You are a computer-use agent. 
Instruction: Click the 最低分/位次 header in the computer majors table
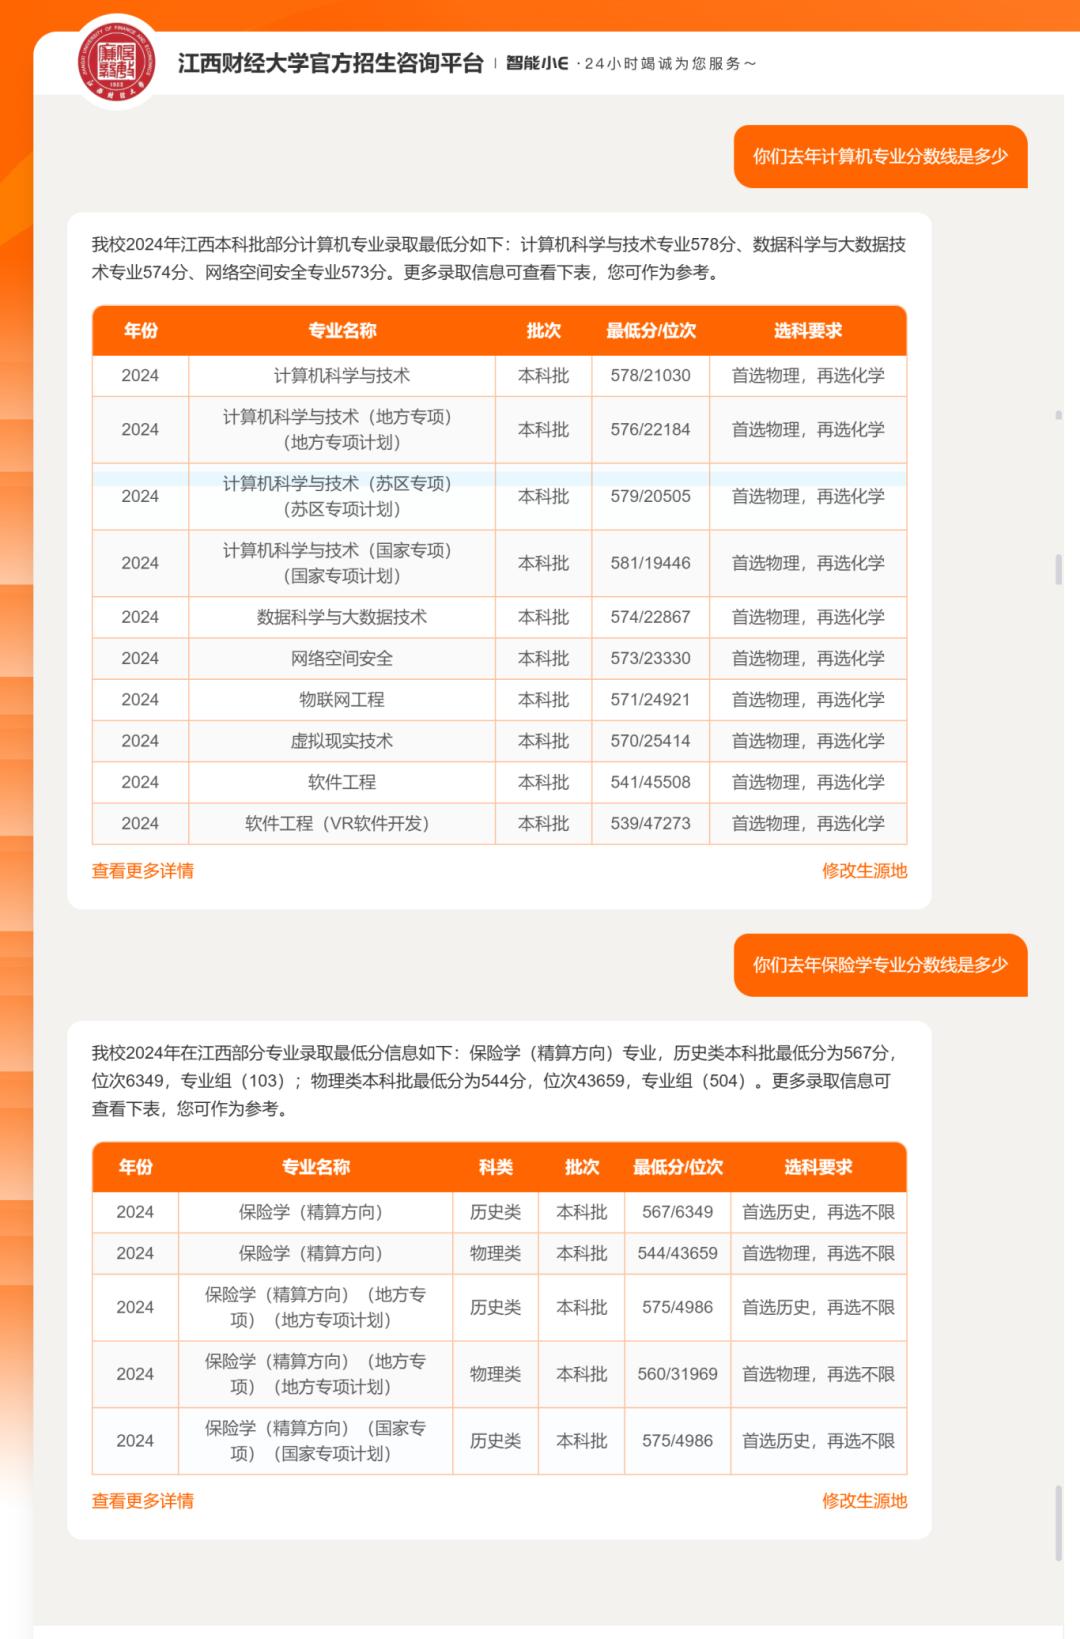651,331
